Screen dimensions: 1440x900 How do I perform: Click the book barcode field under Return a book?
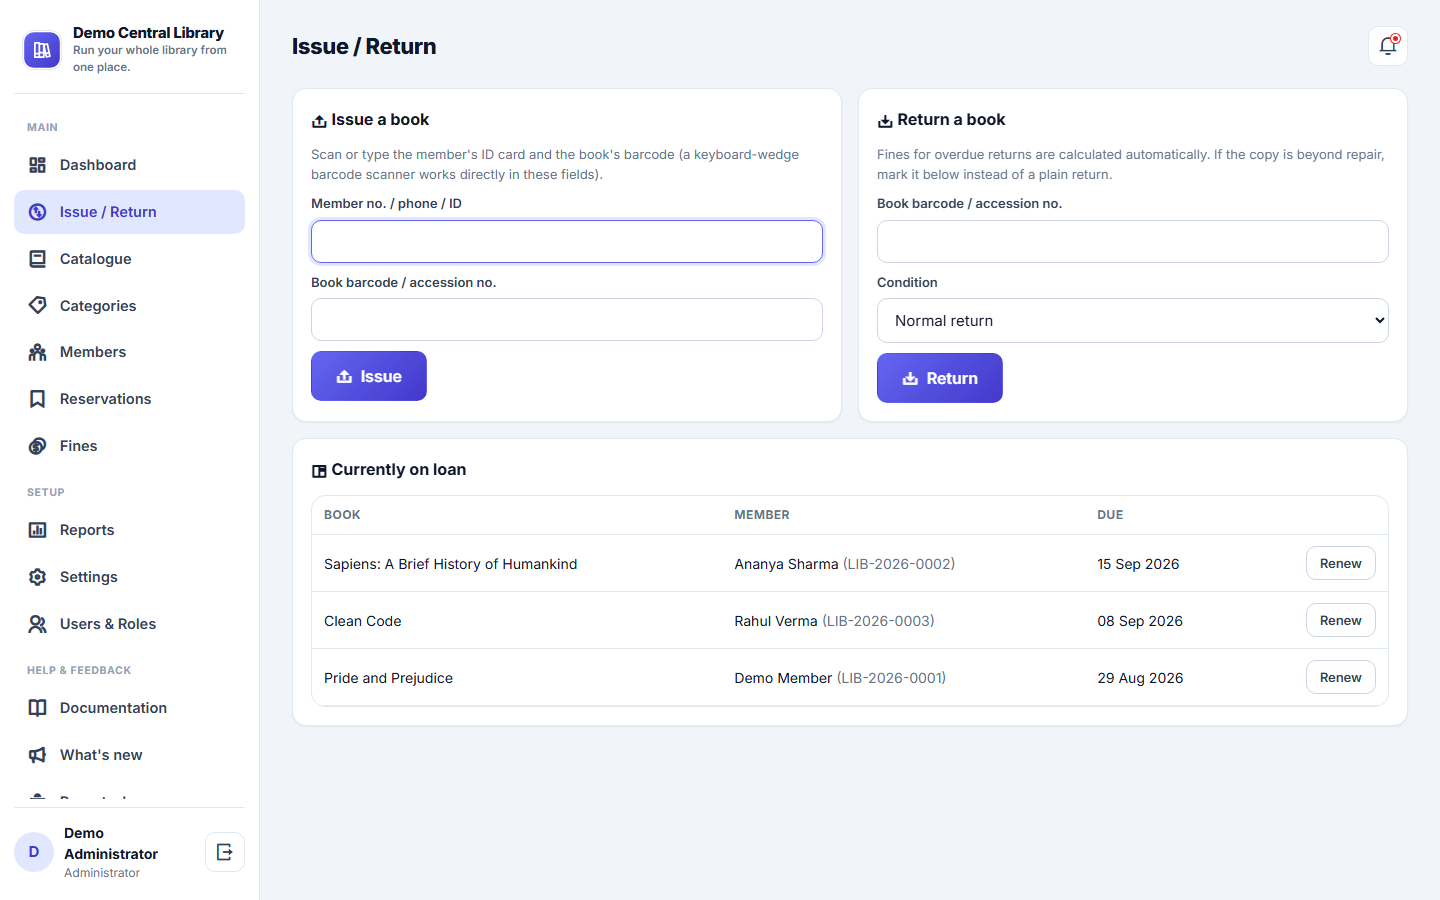click(x=1132, y=242)
